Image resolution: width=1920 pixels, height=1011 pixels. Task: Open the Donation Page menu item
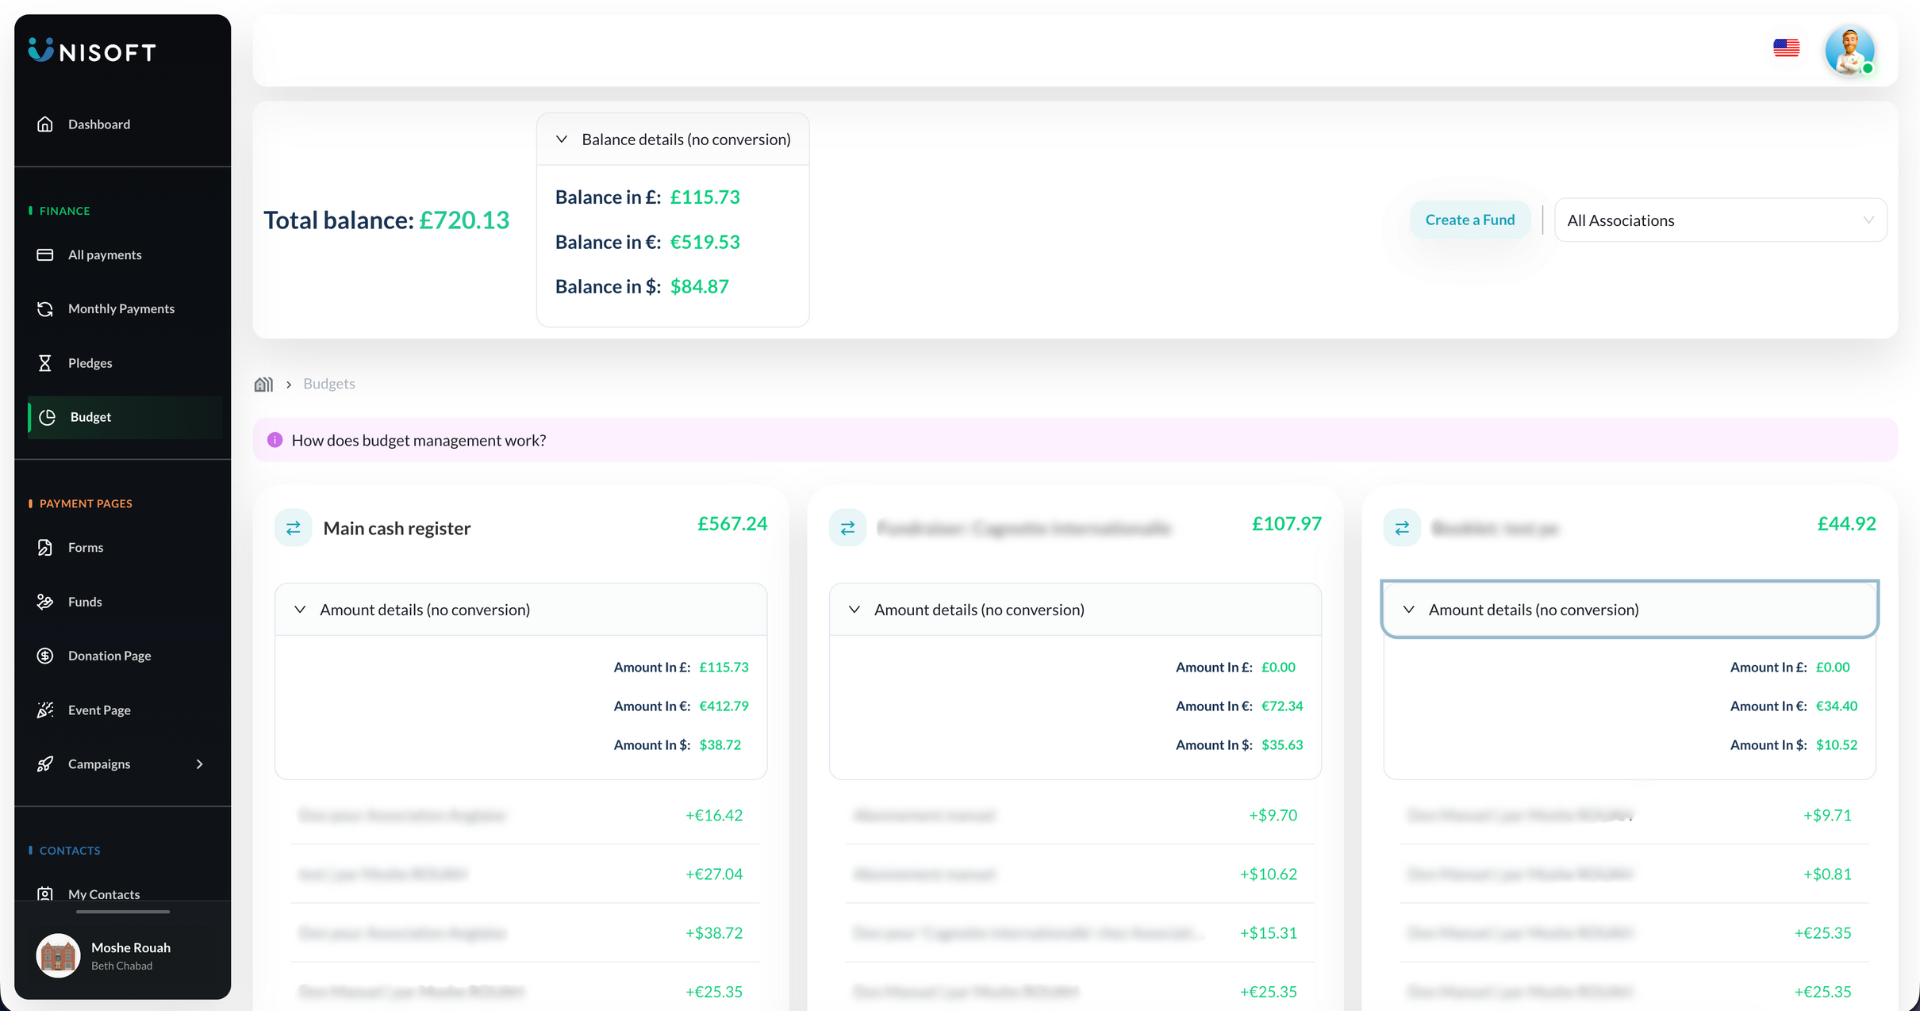[109, 656]
